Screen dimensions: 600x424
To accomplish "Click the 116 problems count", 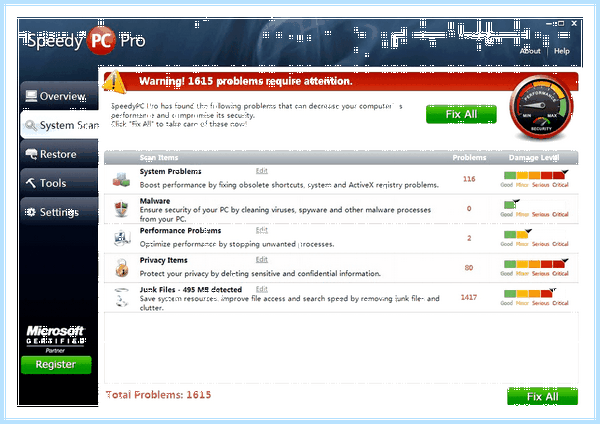I will 469,179.
